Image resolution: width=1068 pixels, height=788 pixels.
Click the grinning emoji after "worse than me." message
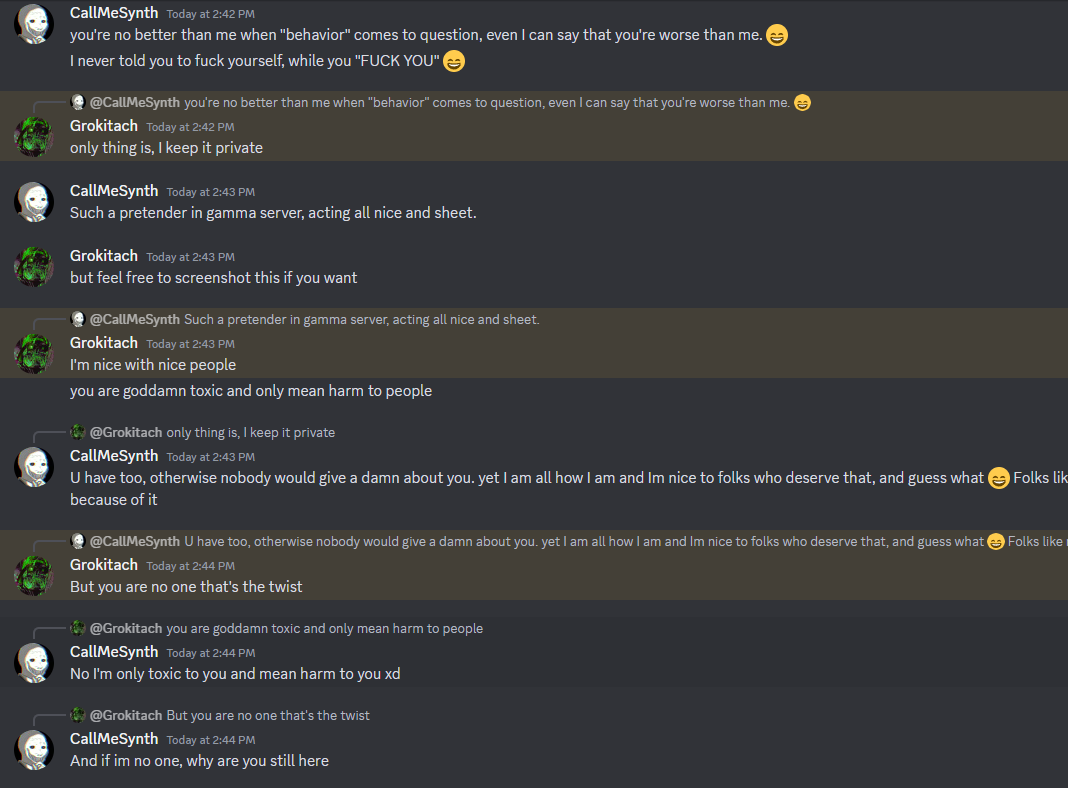[777, 35]
